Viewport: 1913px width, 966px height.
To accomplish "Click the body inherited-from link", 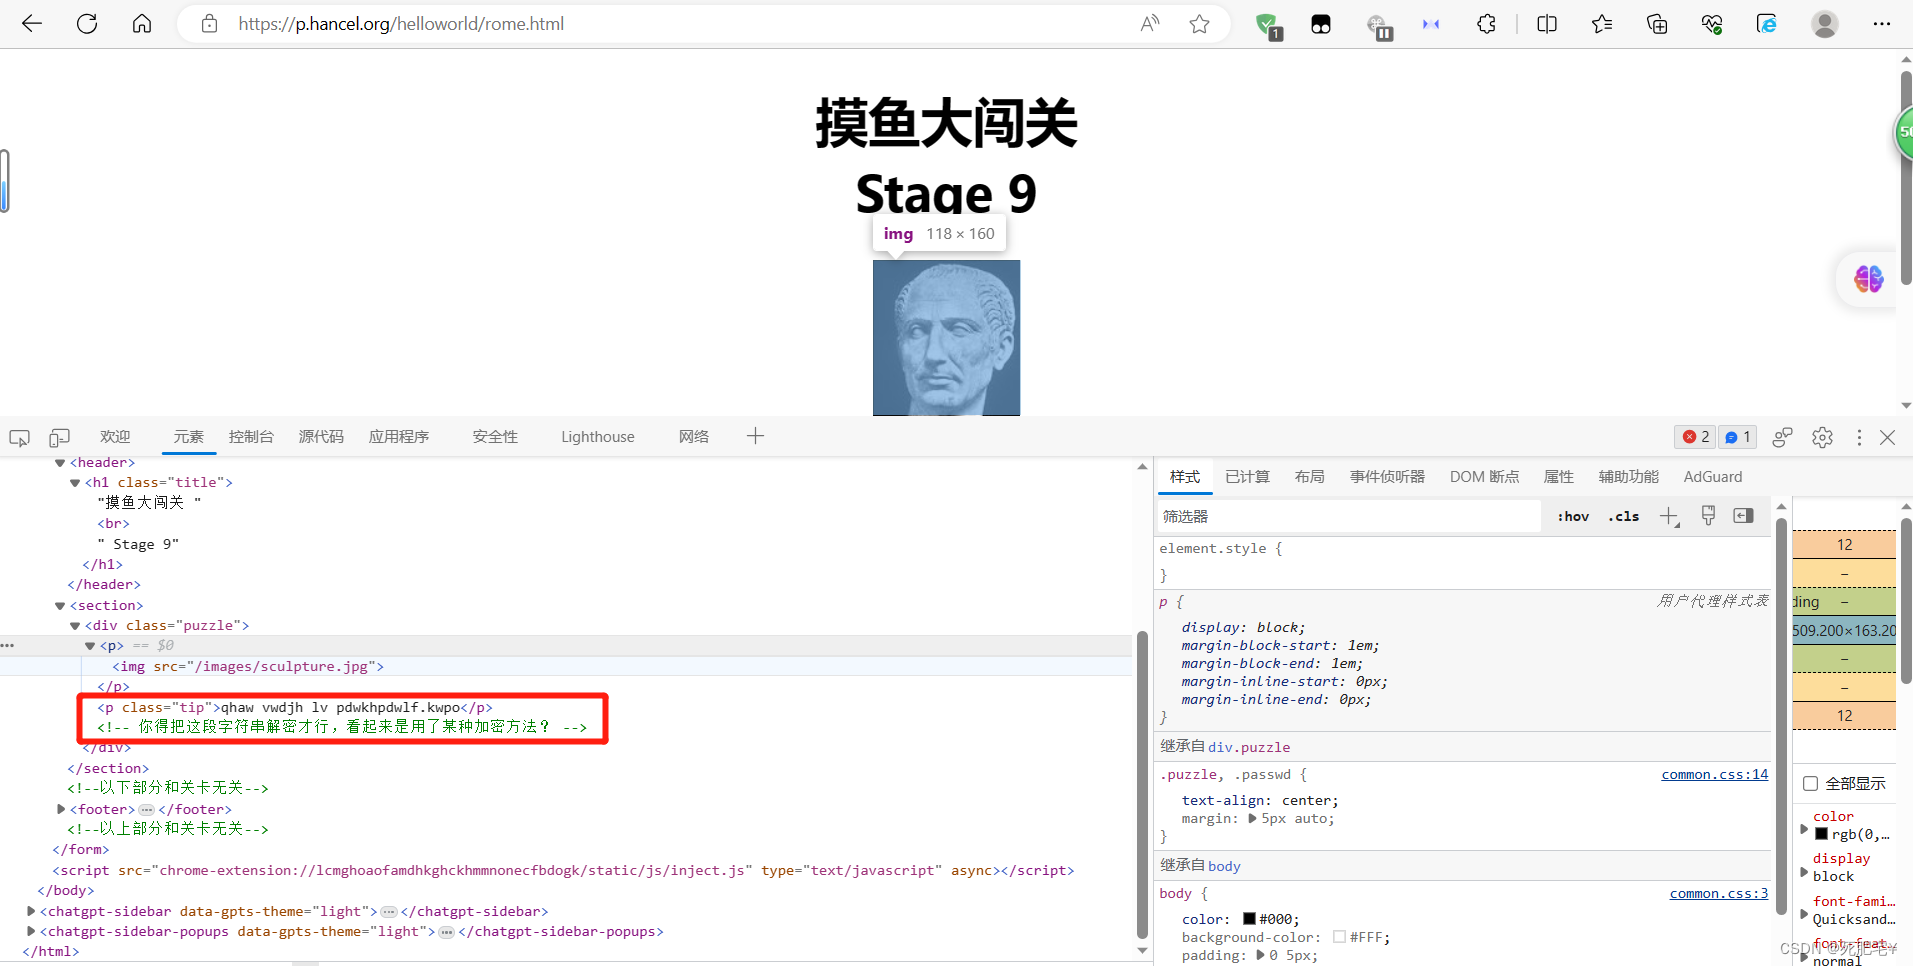I will 1224,866.
